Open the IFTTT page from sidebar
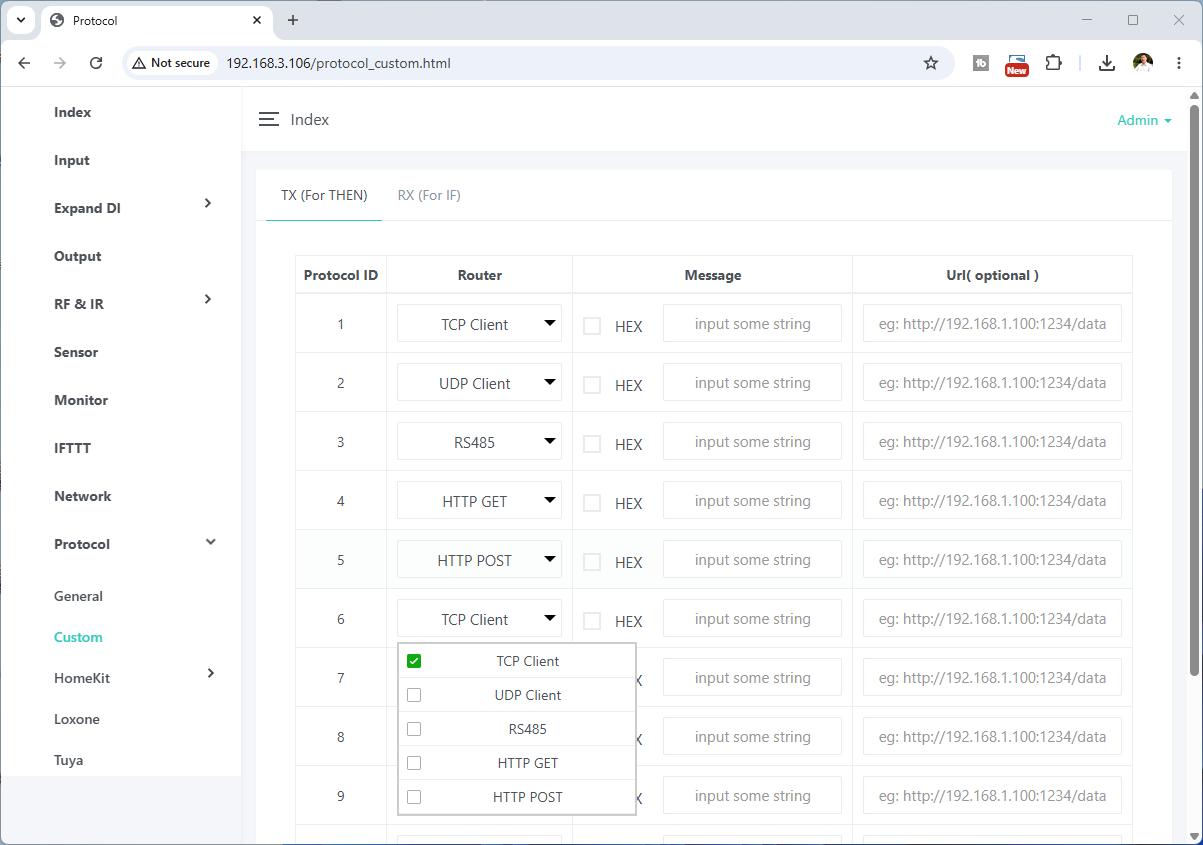Image resolution: width=1203 pixels, height=845 pixels. click(x=73, y=448)
